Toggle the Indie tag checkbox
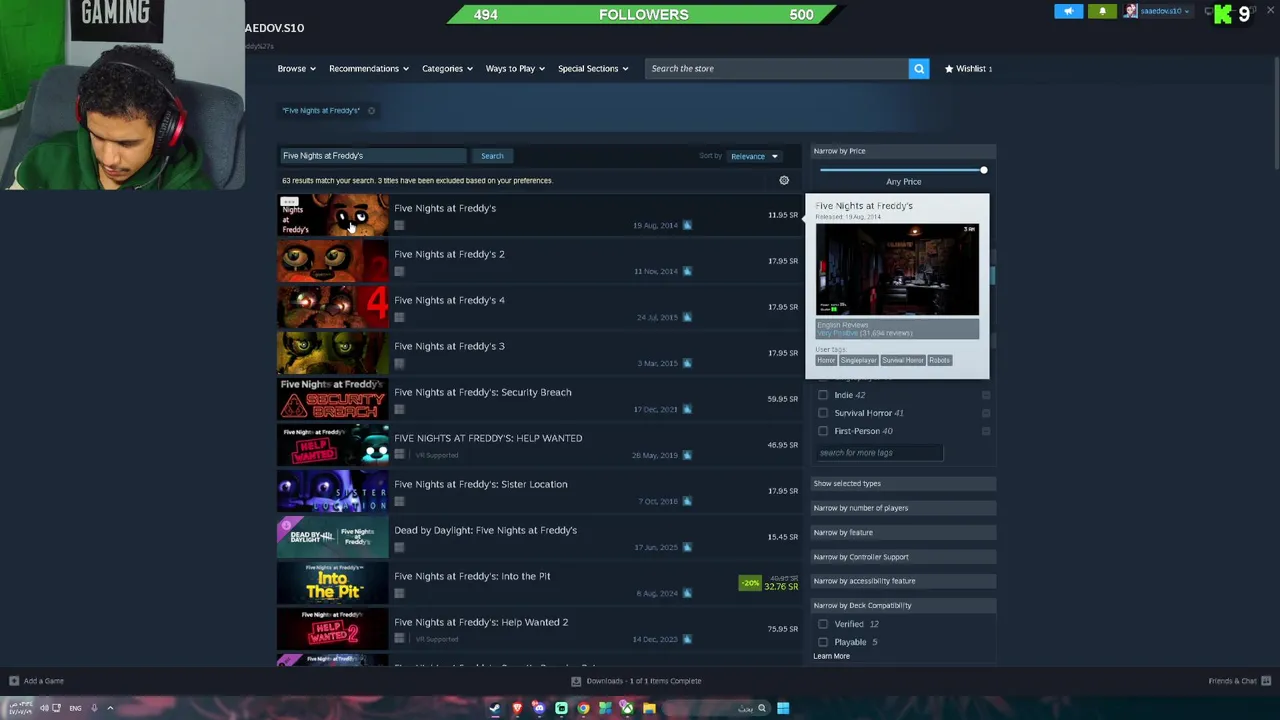 [823, 395]
